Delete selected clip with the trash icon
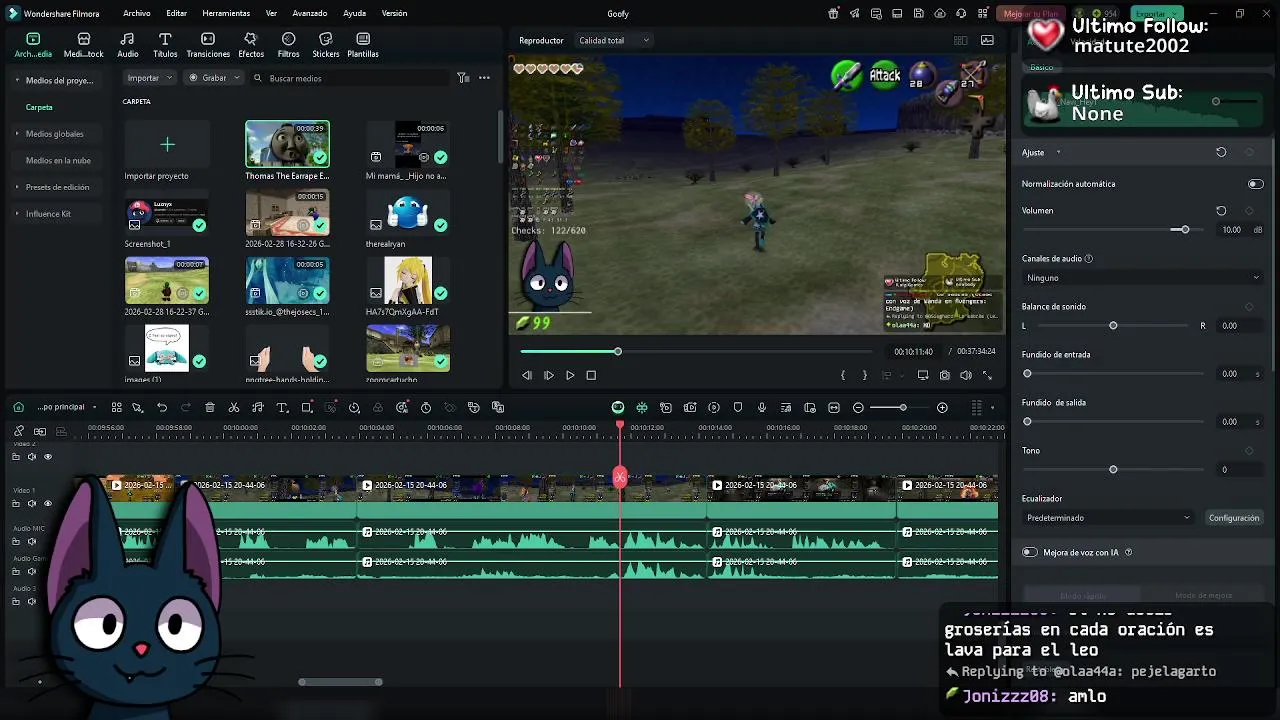 (x=210, y=408)
